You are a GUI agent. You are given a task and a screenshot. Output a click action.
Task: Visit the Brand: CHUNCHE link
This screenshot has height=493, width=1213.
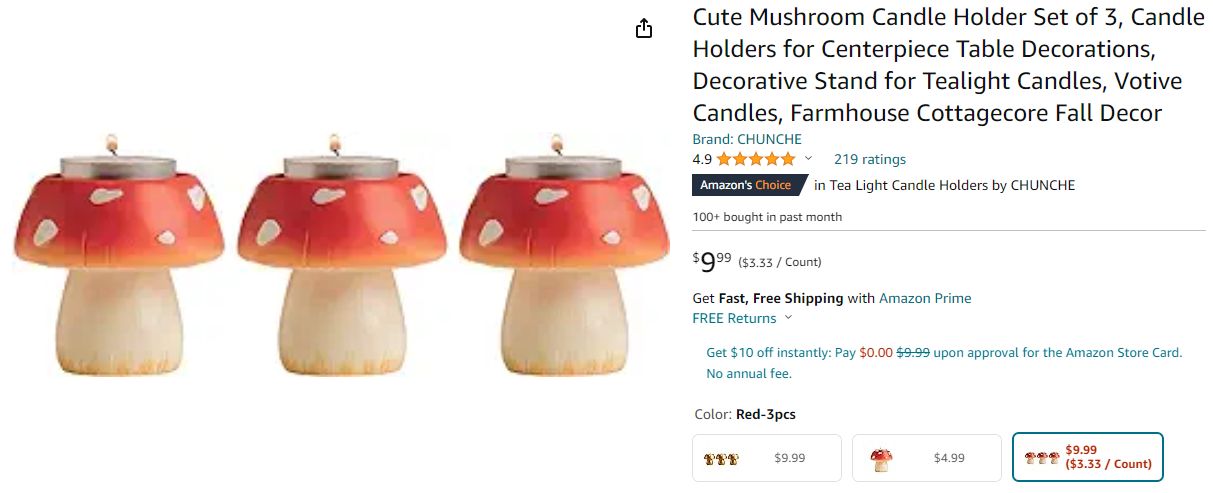[747, 139]
